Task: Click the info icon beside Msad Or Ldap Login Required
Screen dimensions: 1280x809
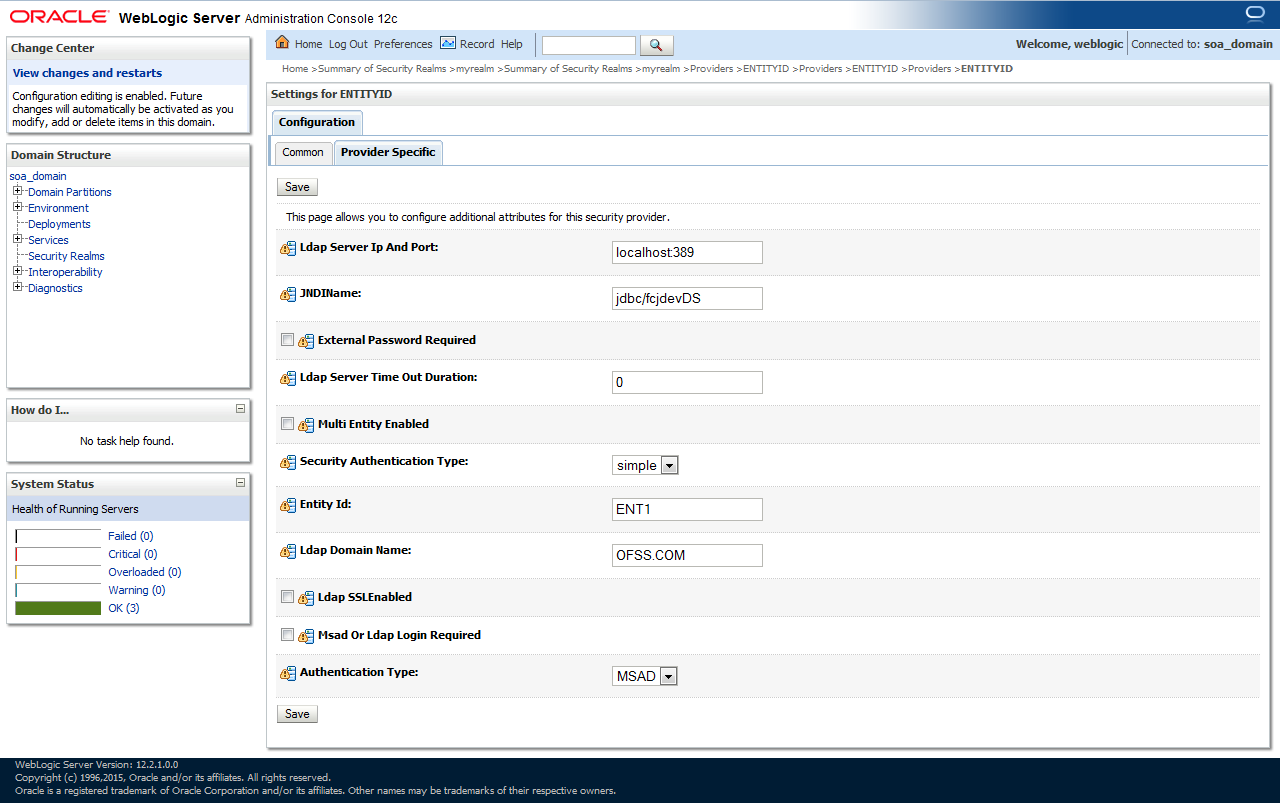Action: point(306,636)
